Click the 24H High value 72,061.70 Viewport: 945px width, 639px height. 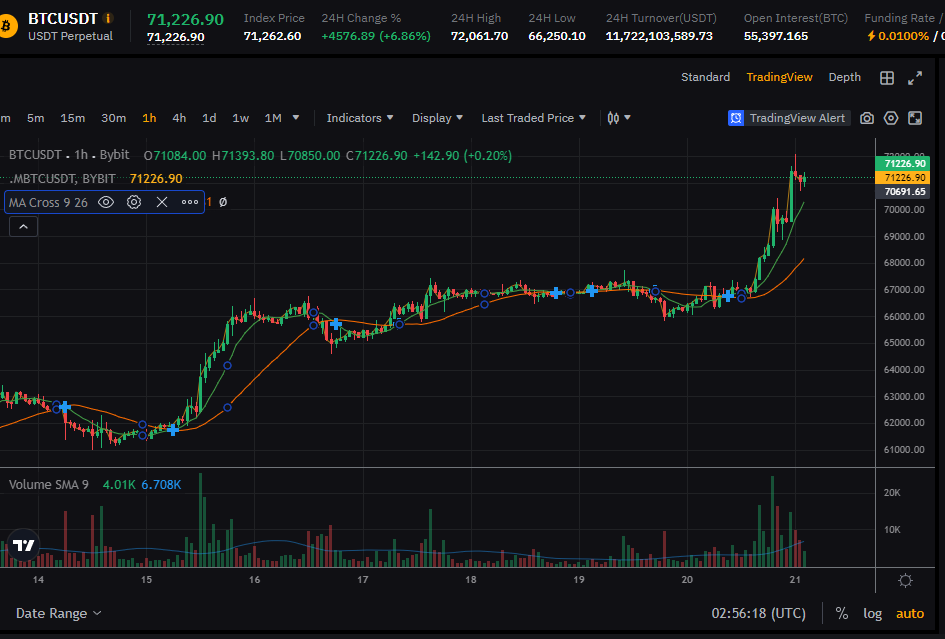click(x=479, y=36)
